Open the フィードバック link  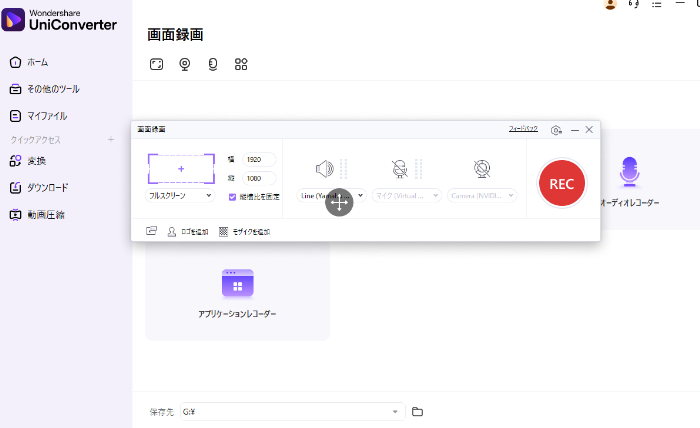click(x=523, y=129)
